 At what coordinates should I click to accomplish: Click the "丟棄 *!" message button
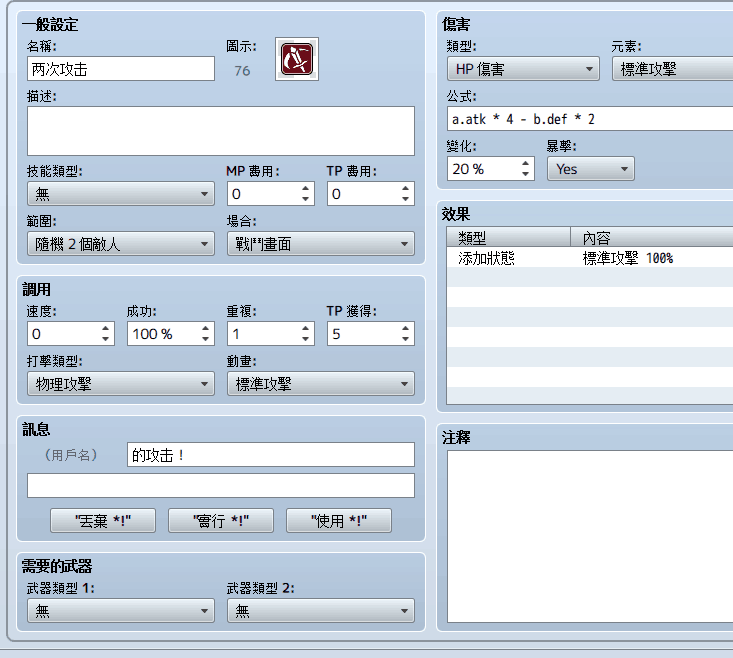(x=103, y=521)
